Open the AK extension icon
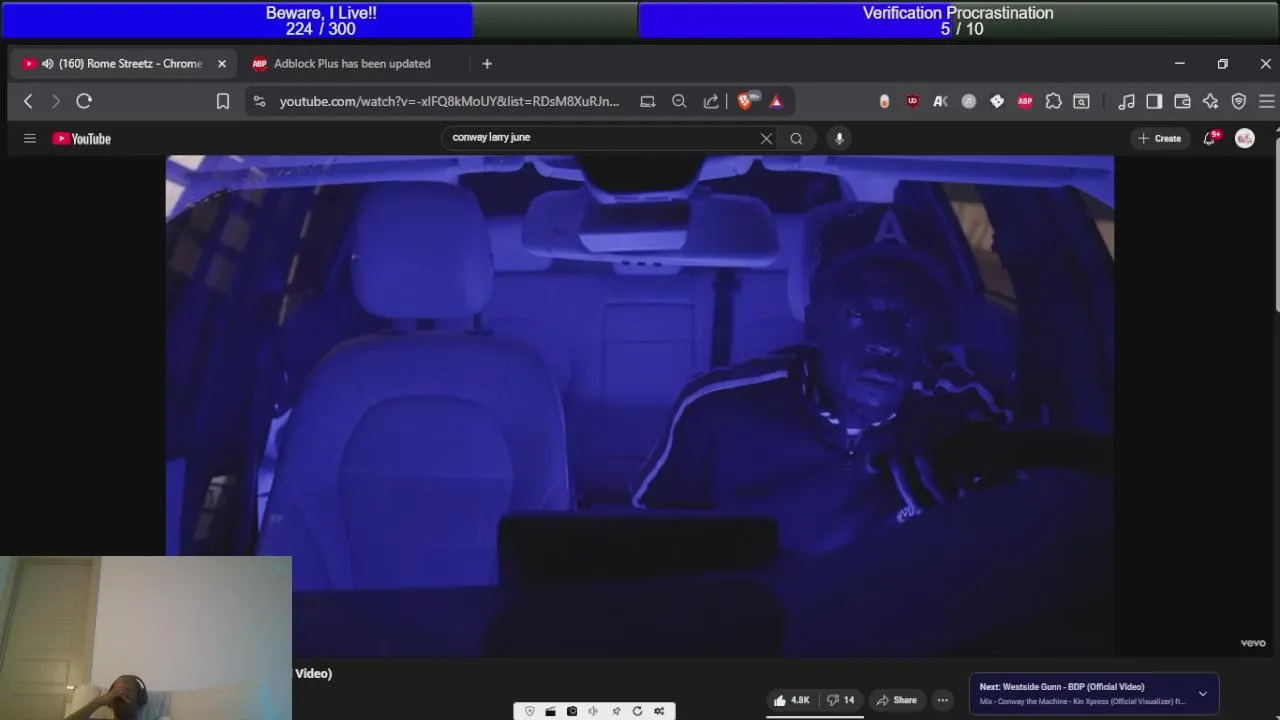Viewport: 1280px width, 720px height. pos(940,101)
